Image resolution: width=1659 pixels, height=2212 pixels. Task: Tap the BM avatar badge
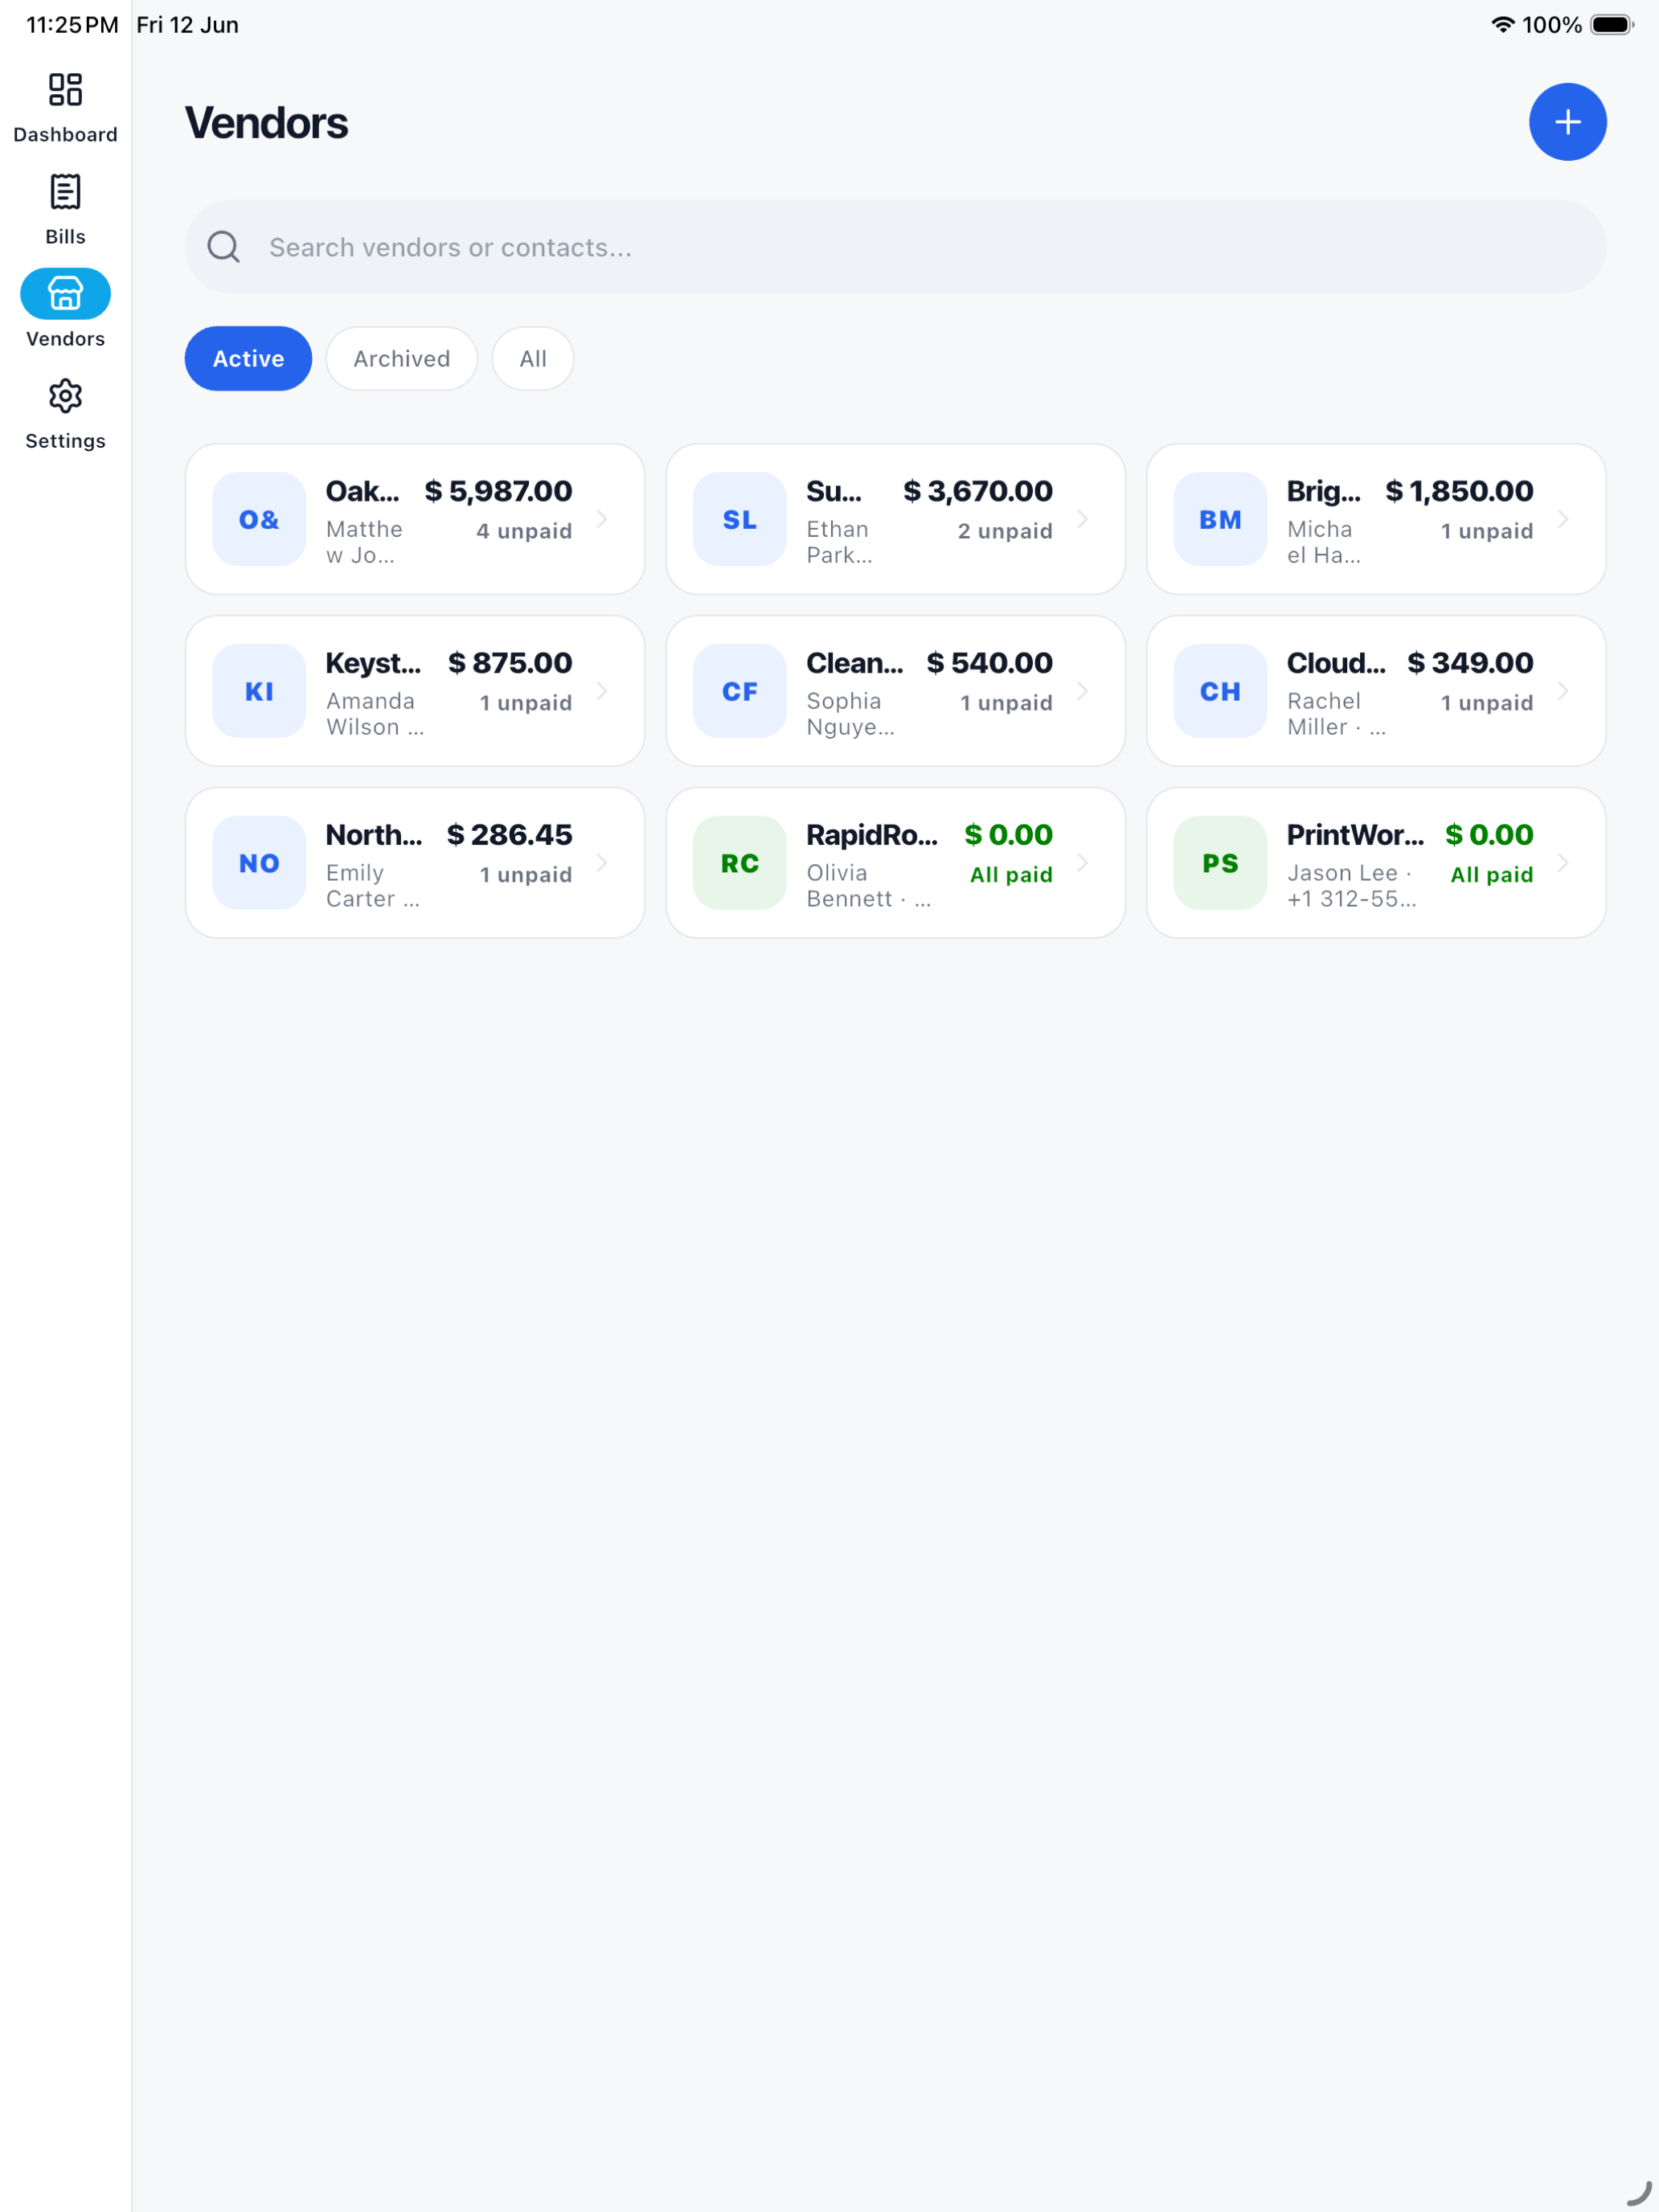[1220, 519]
